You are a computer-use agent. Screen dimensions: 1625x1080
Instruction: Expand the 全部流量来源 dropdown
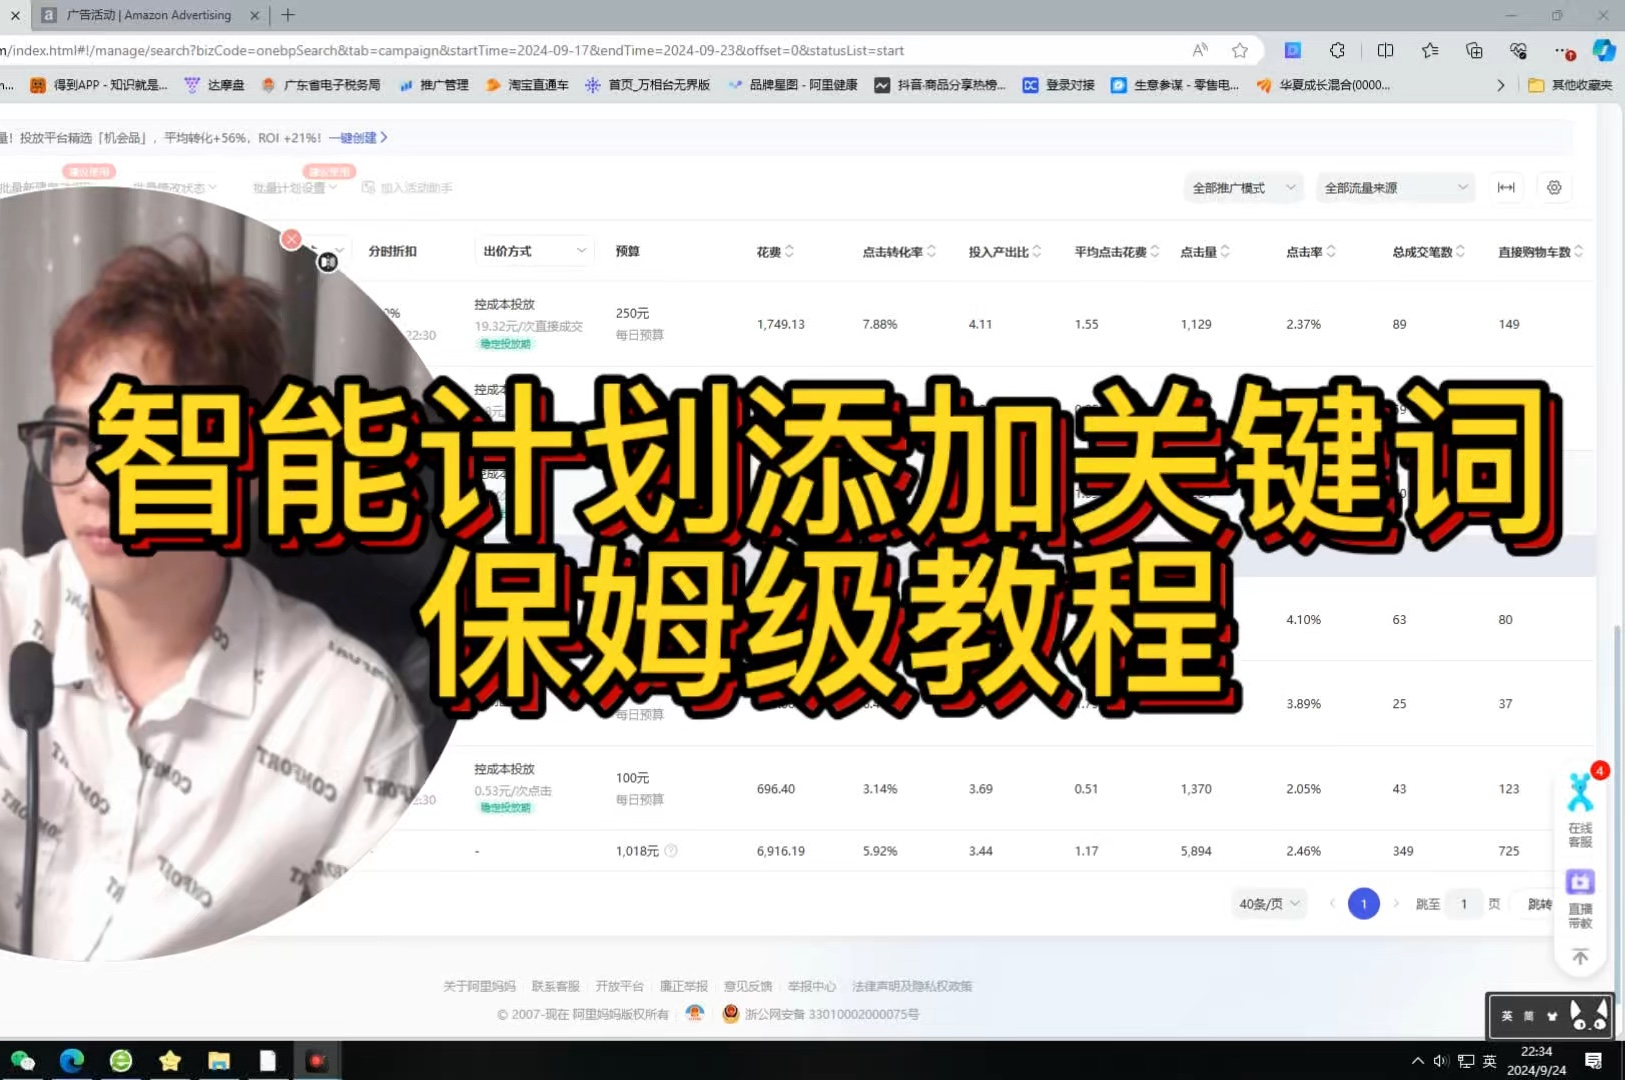tap(1395, 188)
